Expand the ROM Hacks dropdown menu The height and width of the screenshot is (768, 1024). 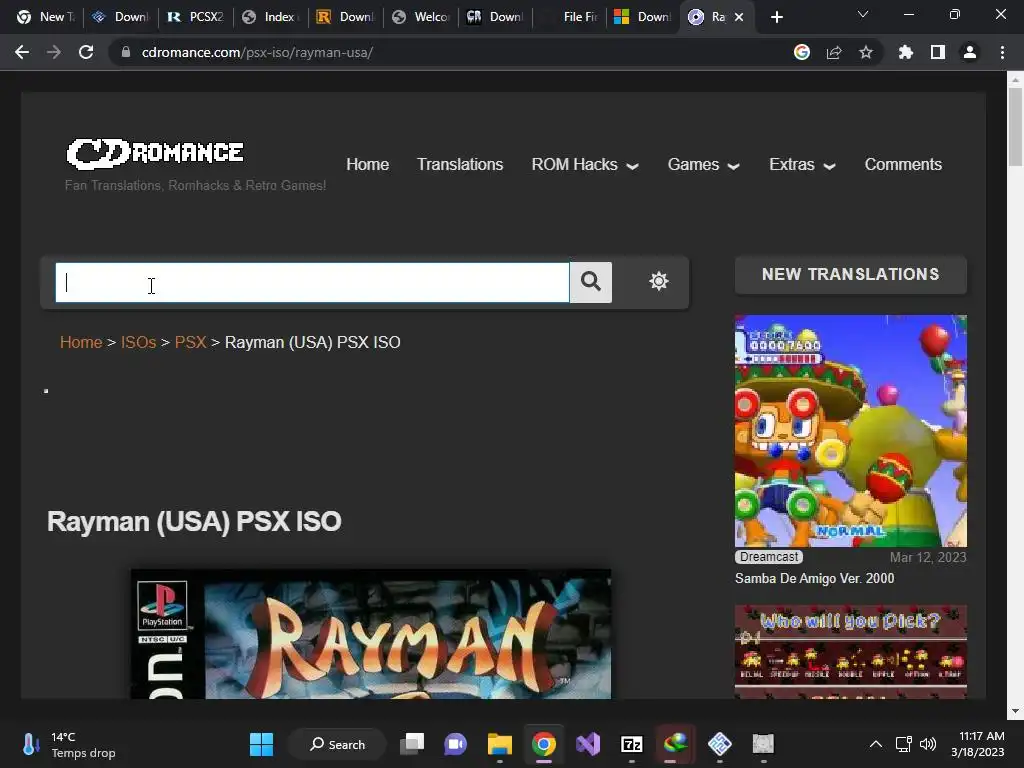tap(584, 165)
